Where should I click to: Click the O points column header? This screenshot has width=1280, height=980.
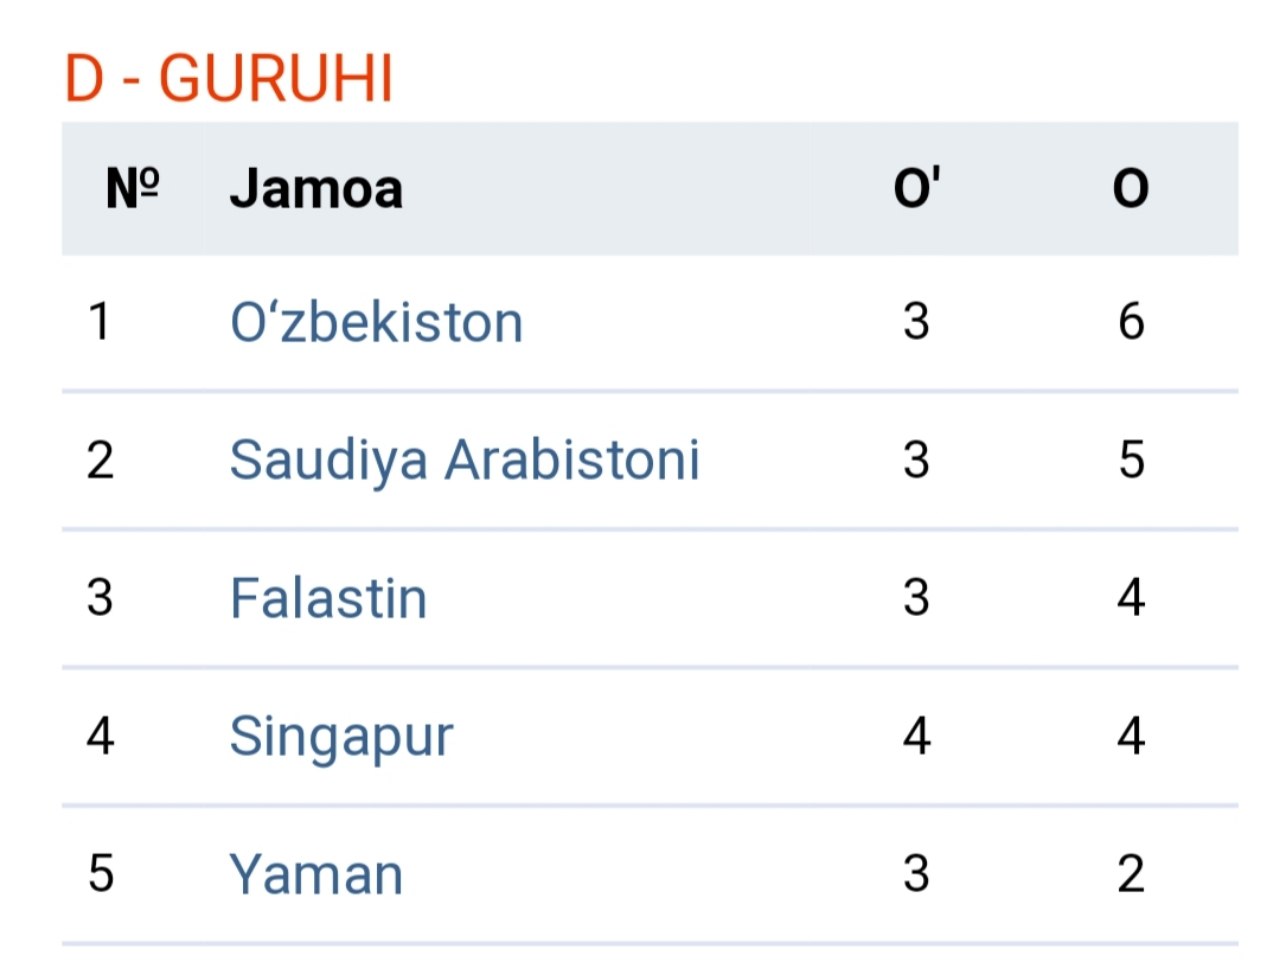tap(1130, 188)
